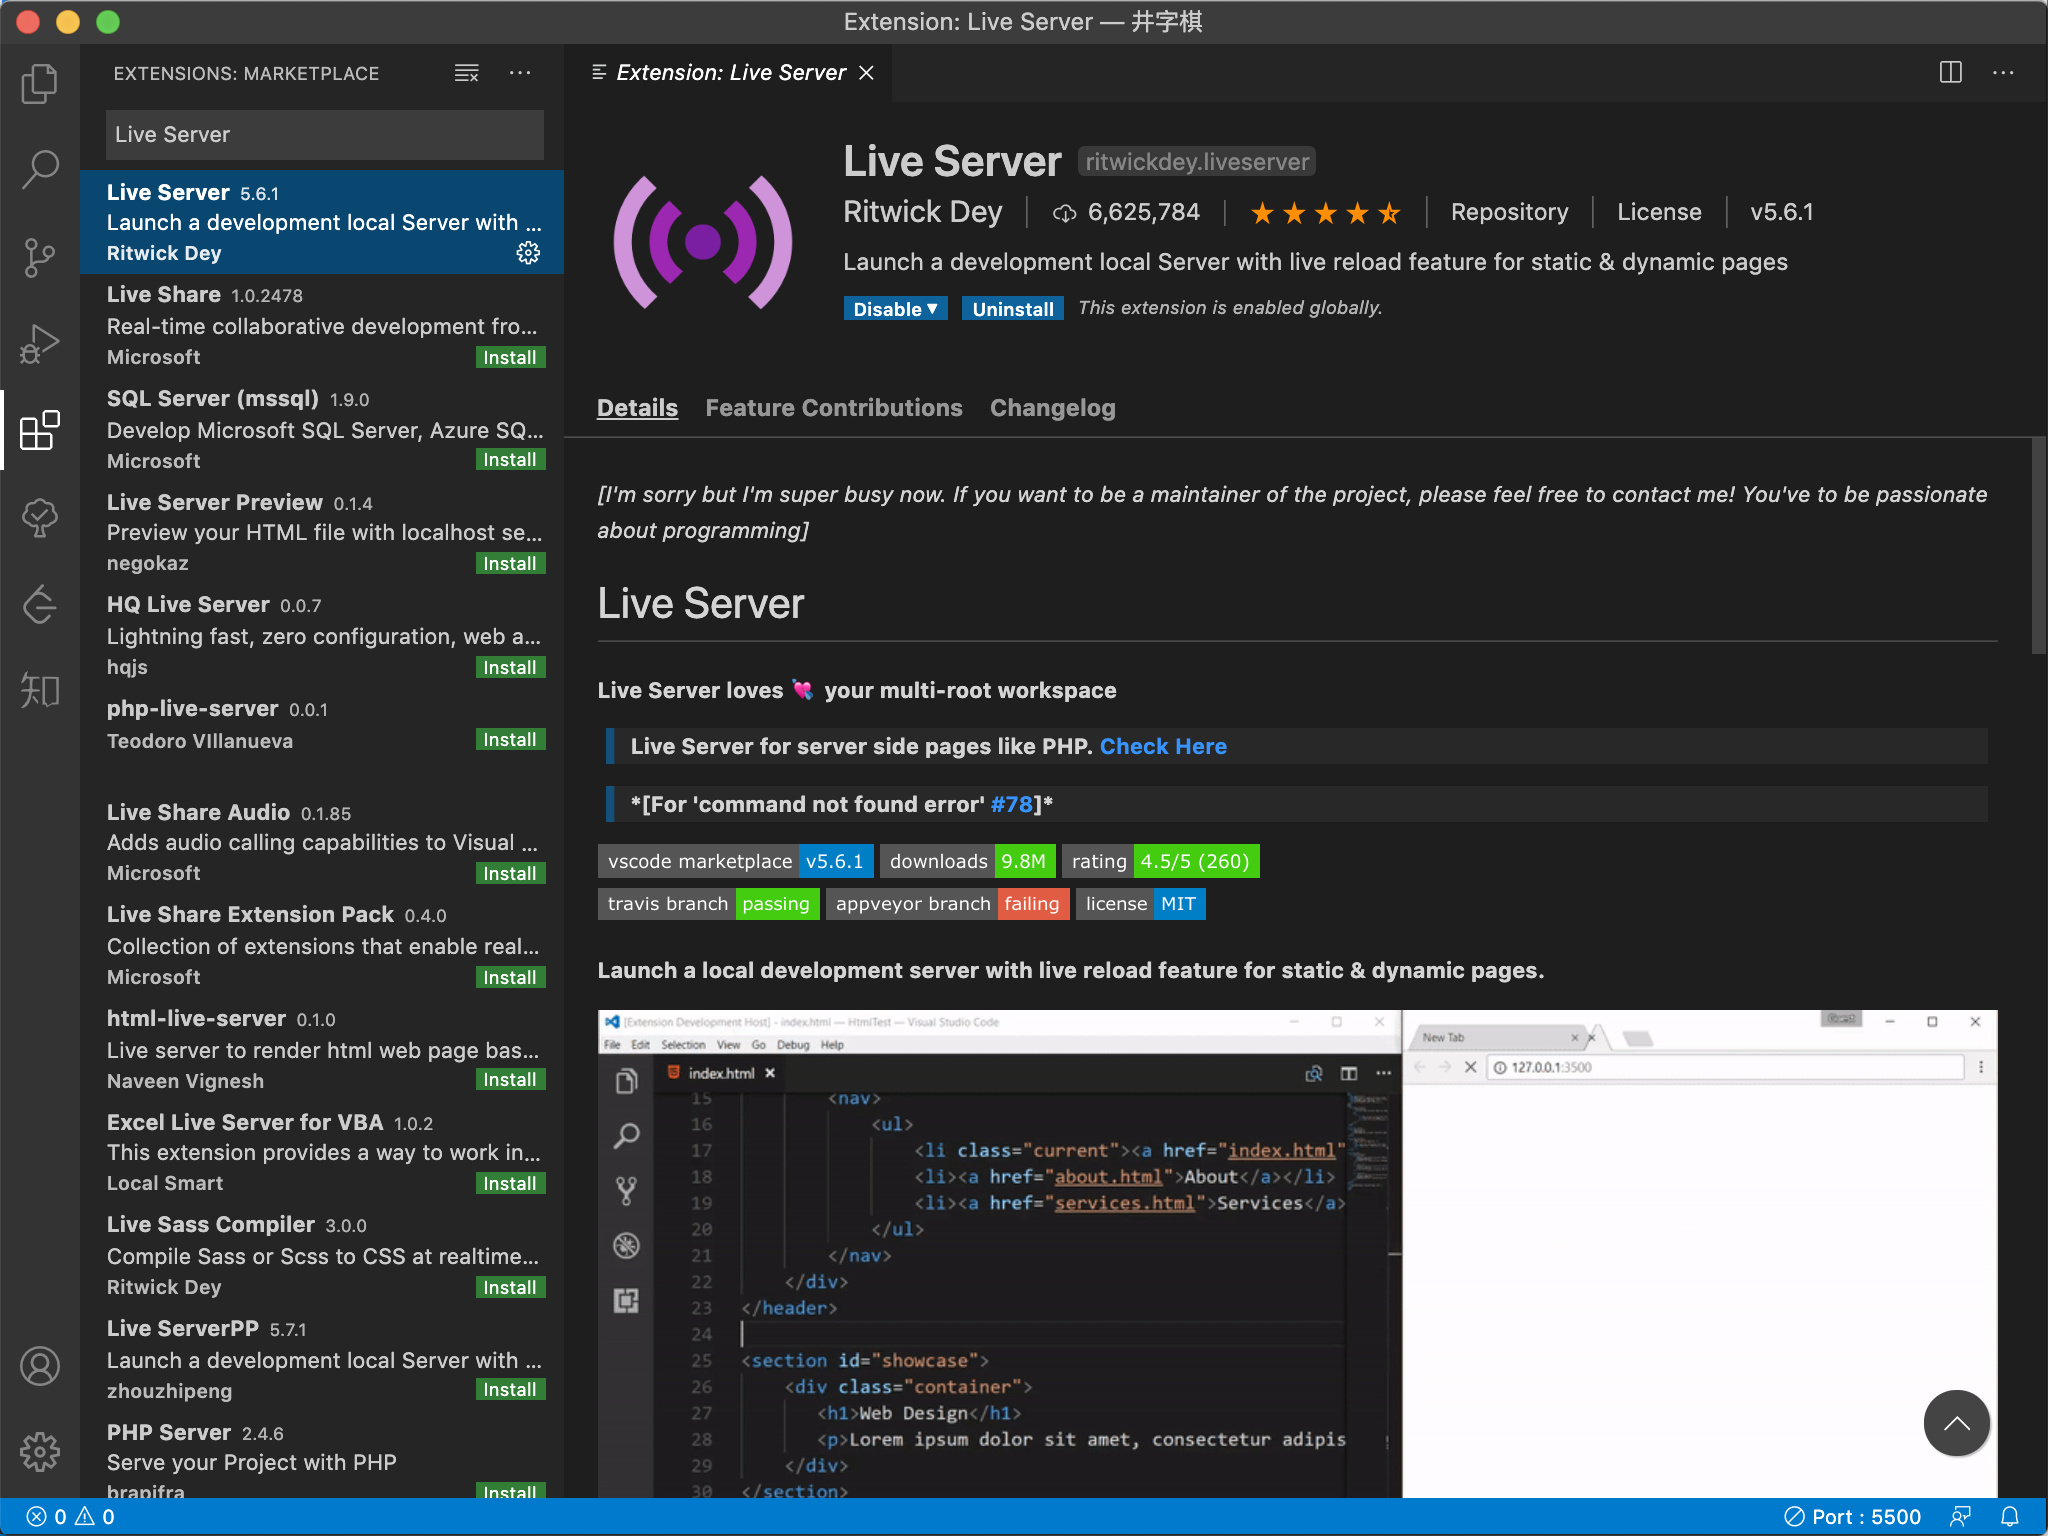Click the extension search input field
This screenshot has height=1536, width=2048.
tap(324, 135)
